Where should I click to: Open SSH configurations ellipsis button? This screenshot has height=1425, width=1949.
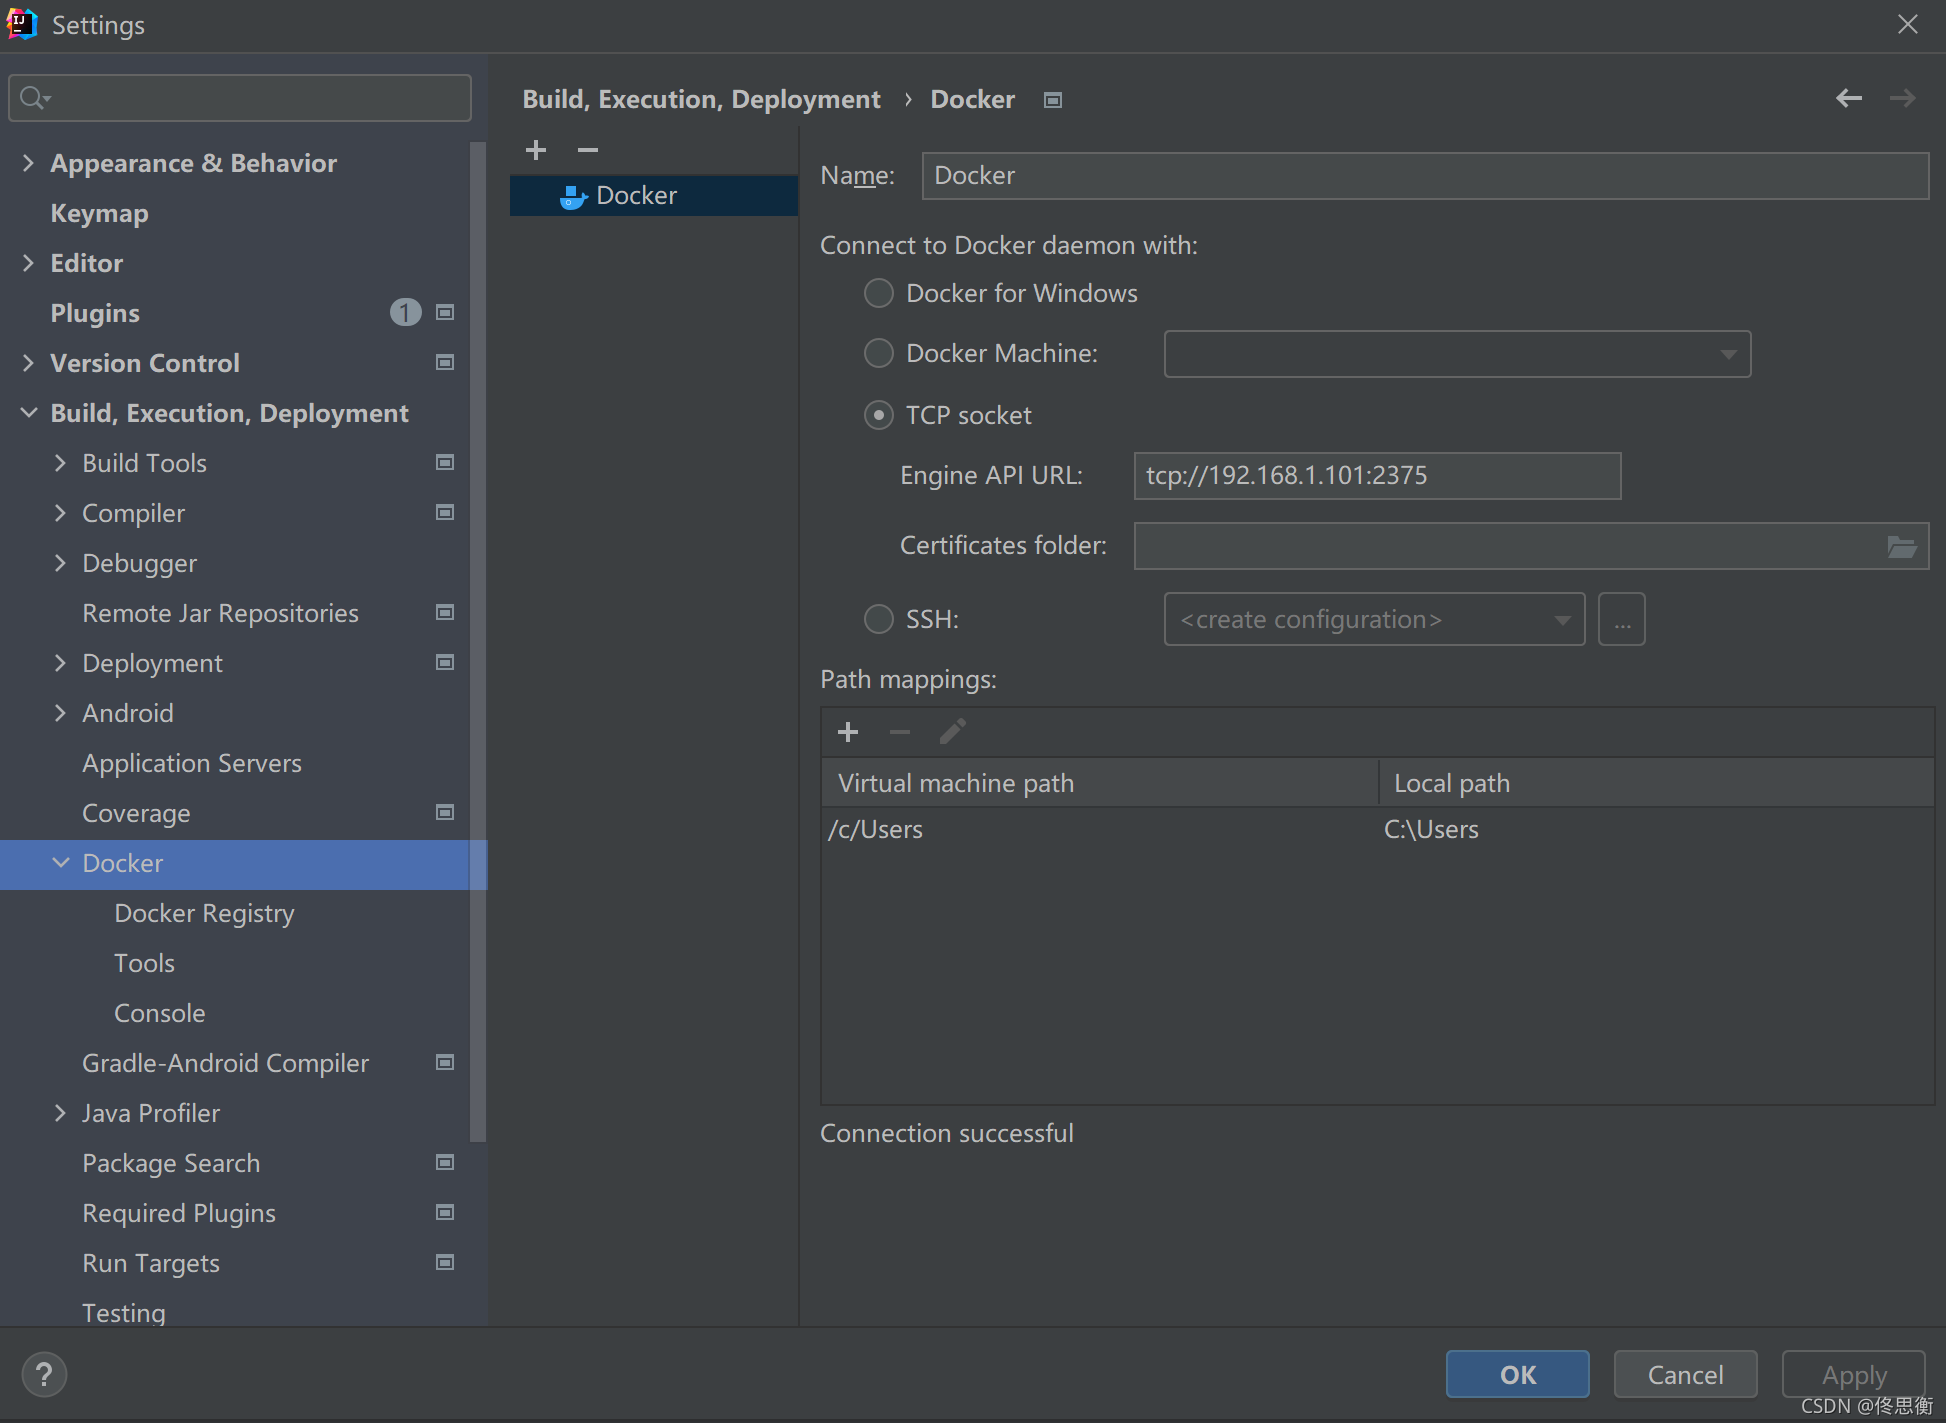1621,620
